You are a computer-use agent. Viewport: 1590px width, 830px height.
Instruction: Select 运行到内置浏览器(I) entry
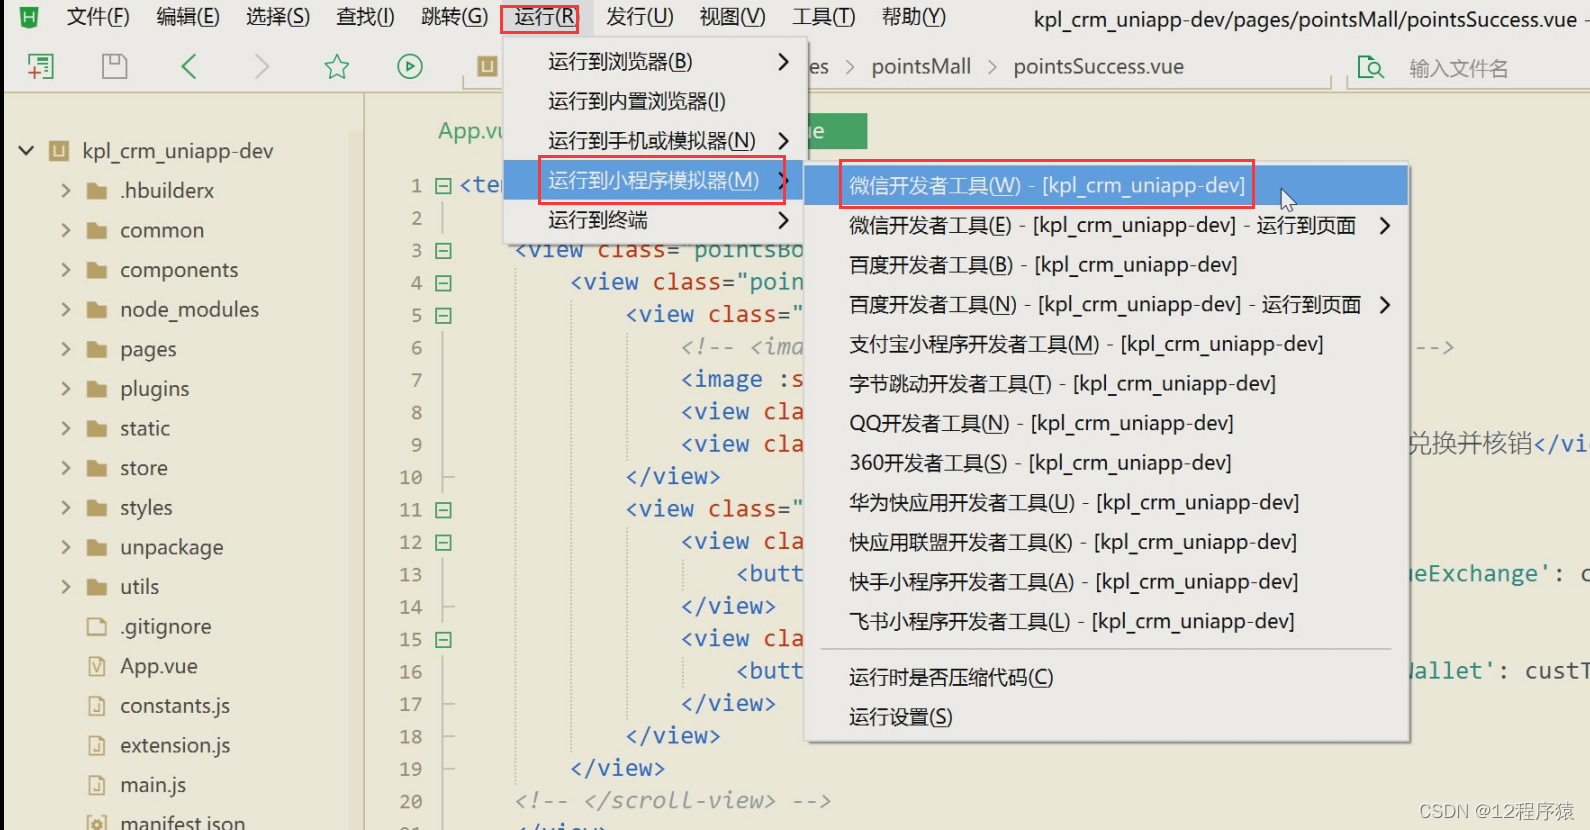tap(655, 101)
